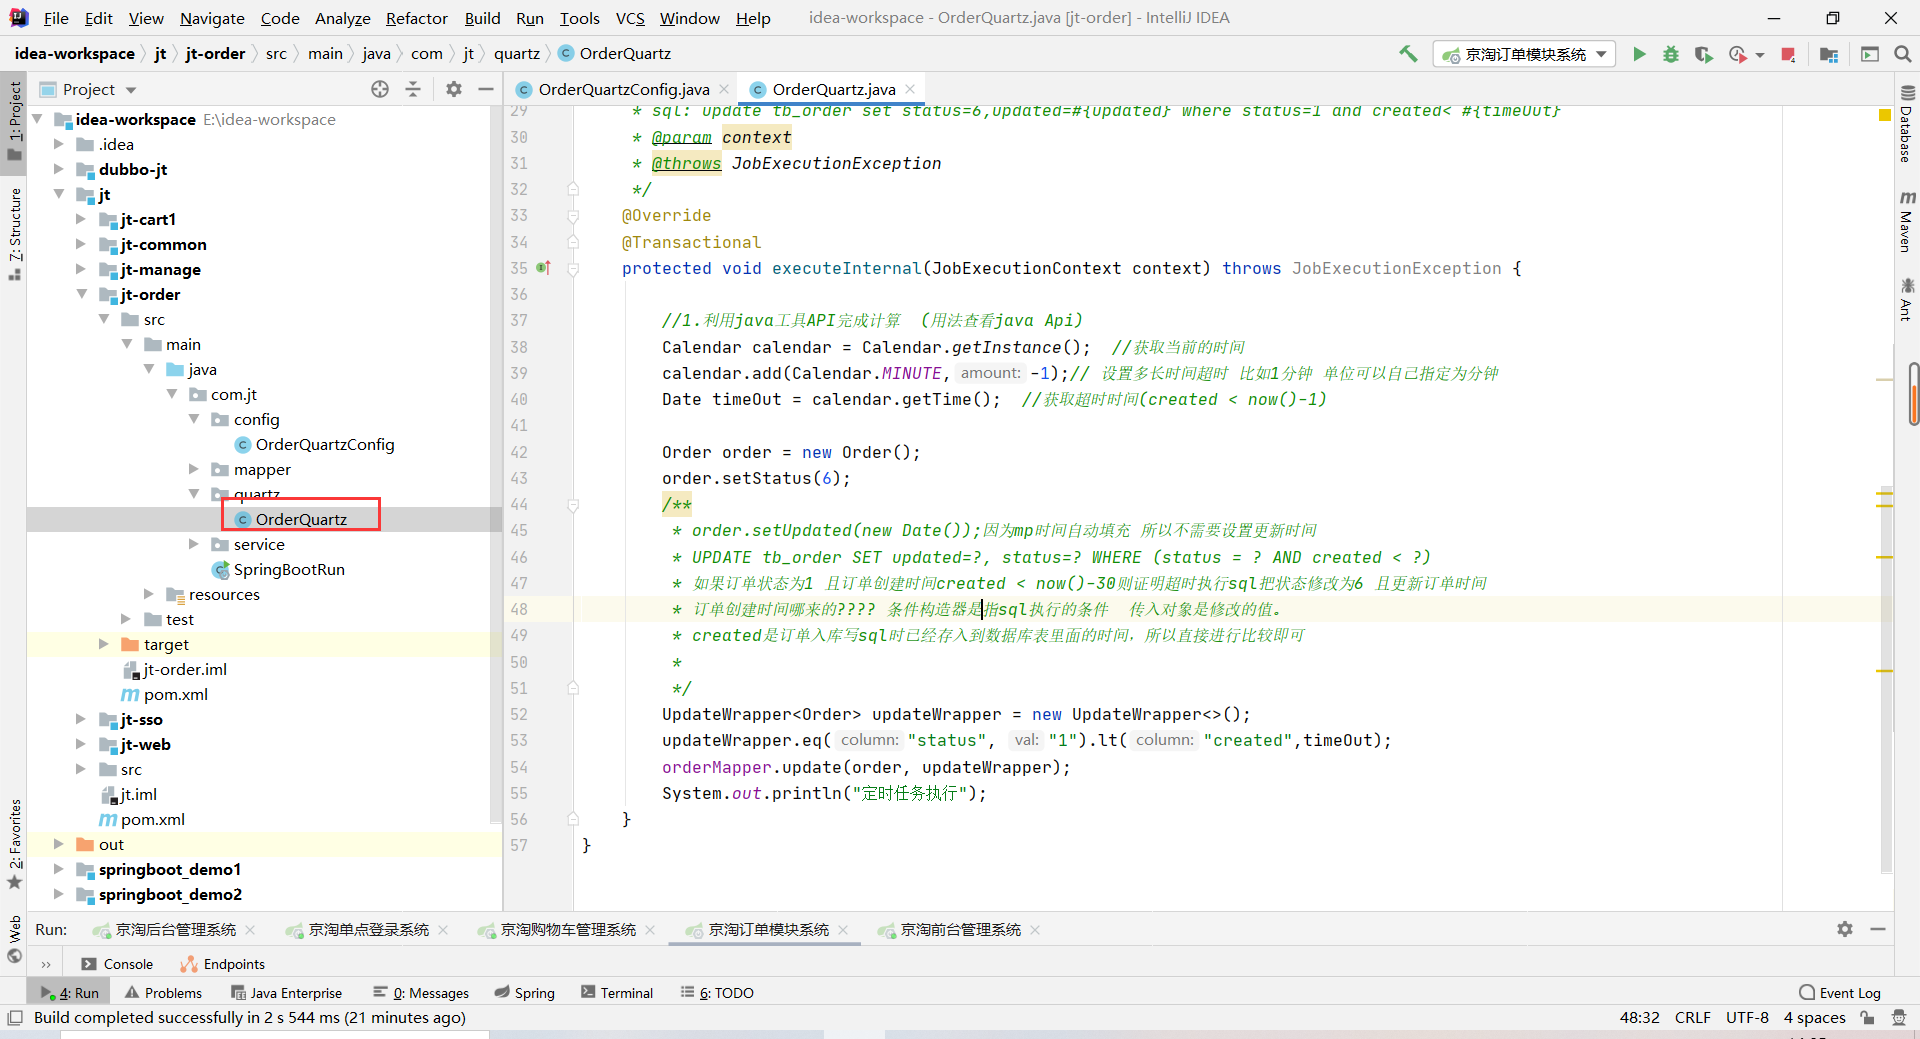The width and height of the screenshot is (1920, 1039).
Task: Open the Event Log
Action: (1839, 993)
